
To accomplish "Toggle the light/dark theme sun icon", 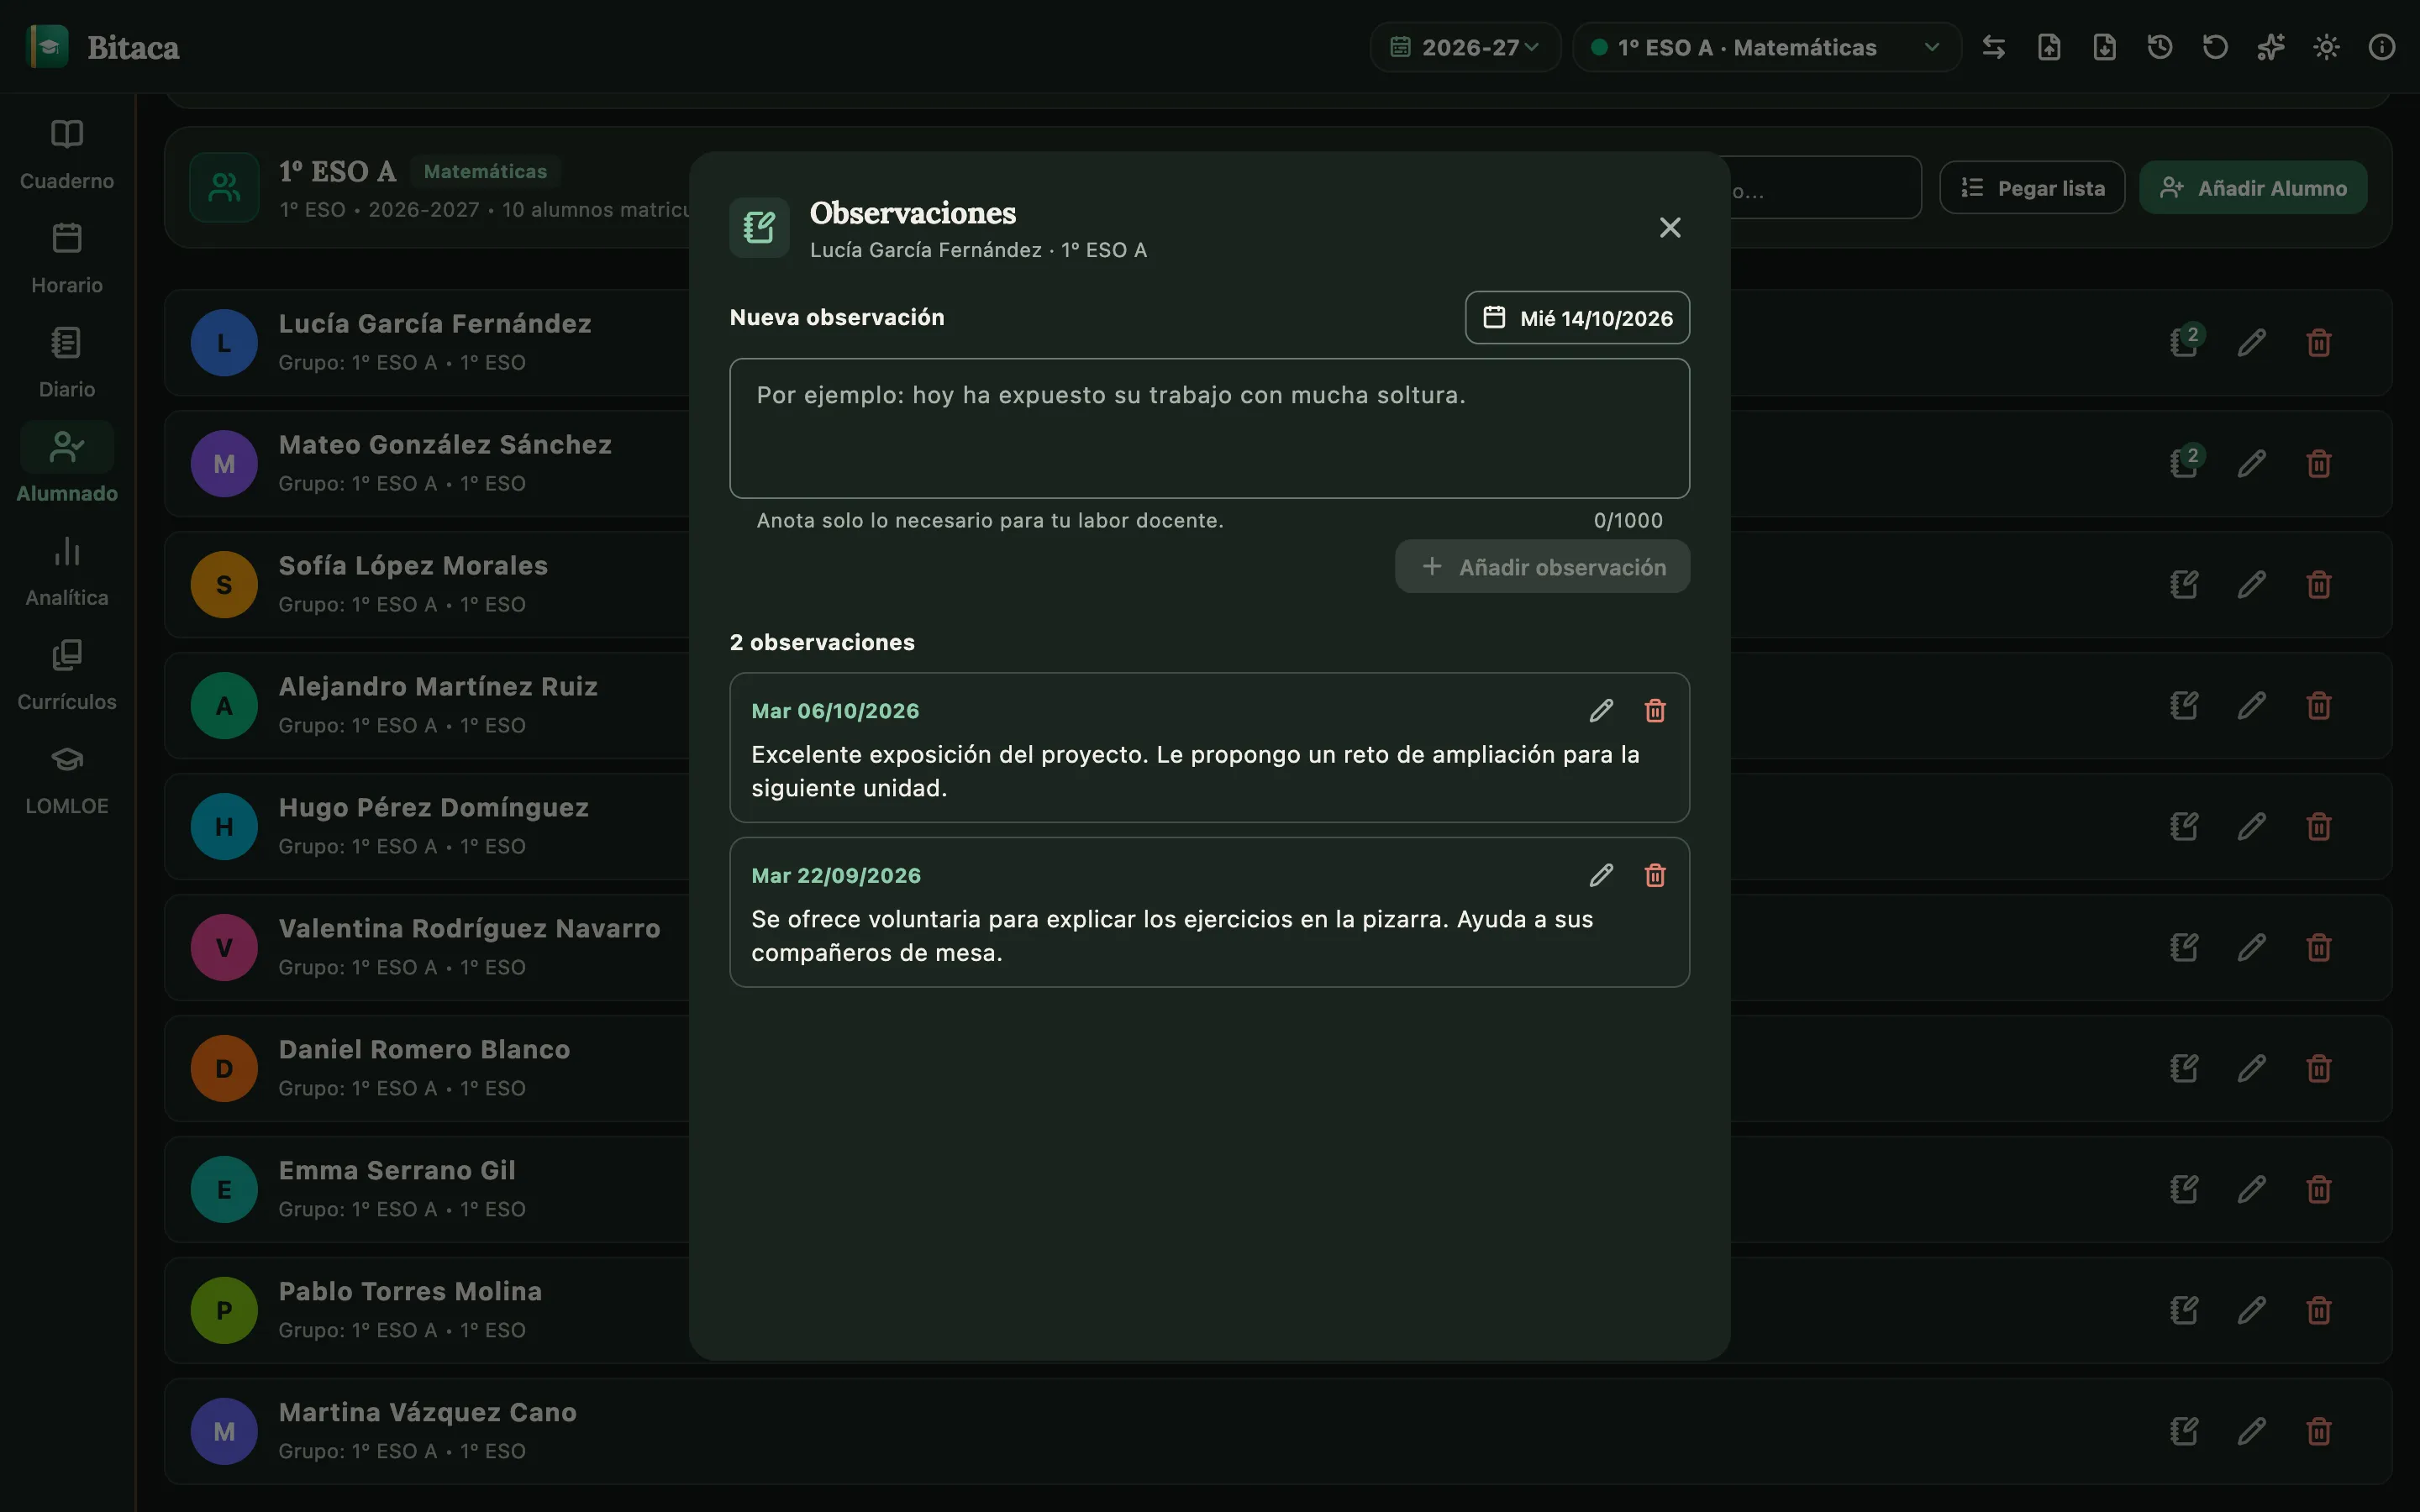I will click(x=2326, y=47).
